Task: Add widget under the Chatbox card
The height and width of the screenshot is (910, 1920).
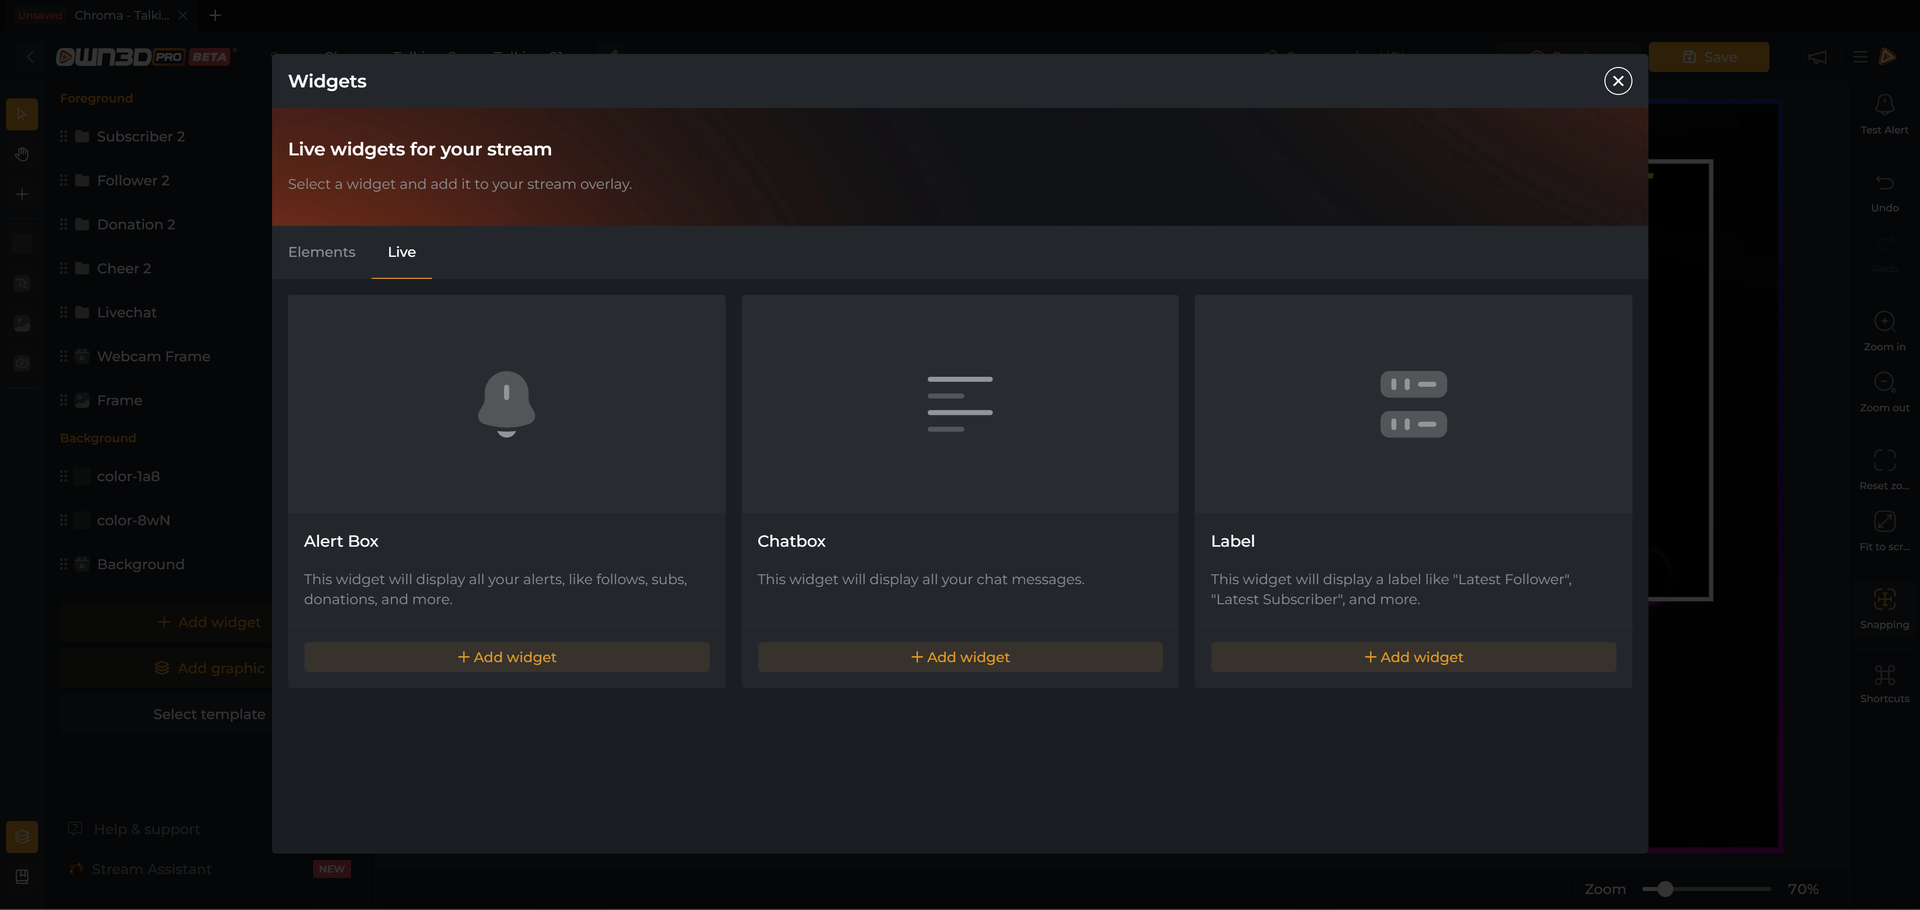Action: [x=959, y=657]
